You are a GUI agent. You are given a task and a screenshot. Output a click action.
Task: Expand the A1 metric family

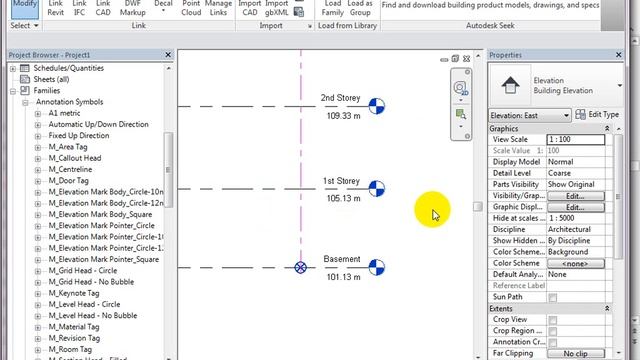pos(38,114)
